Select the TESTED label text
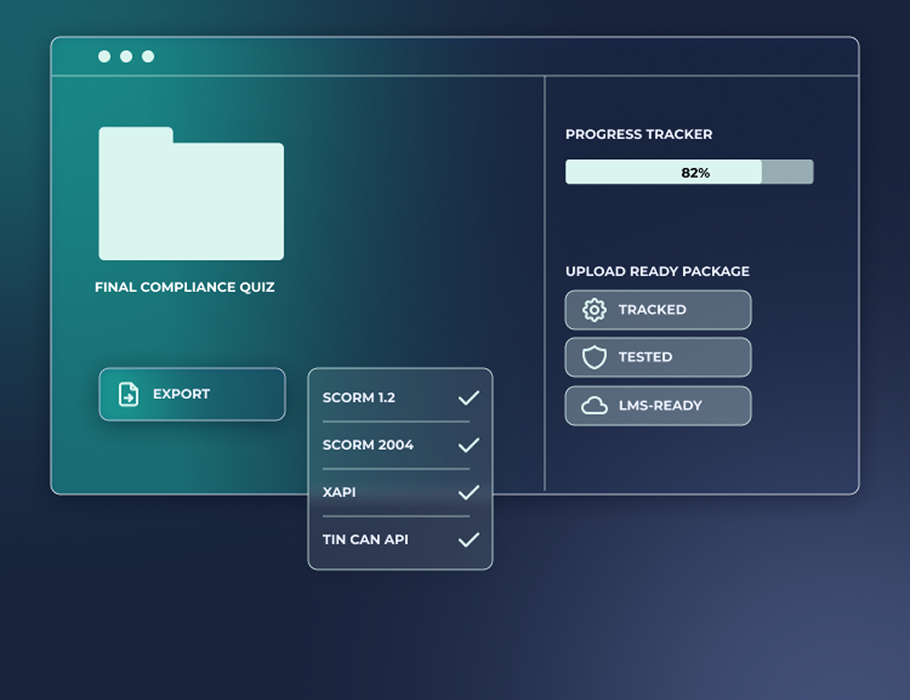The width and height of the screenshot is (910, 700). point(645,357)
